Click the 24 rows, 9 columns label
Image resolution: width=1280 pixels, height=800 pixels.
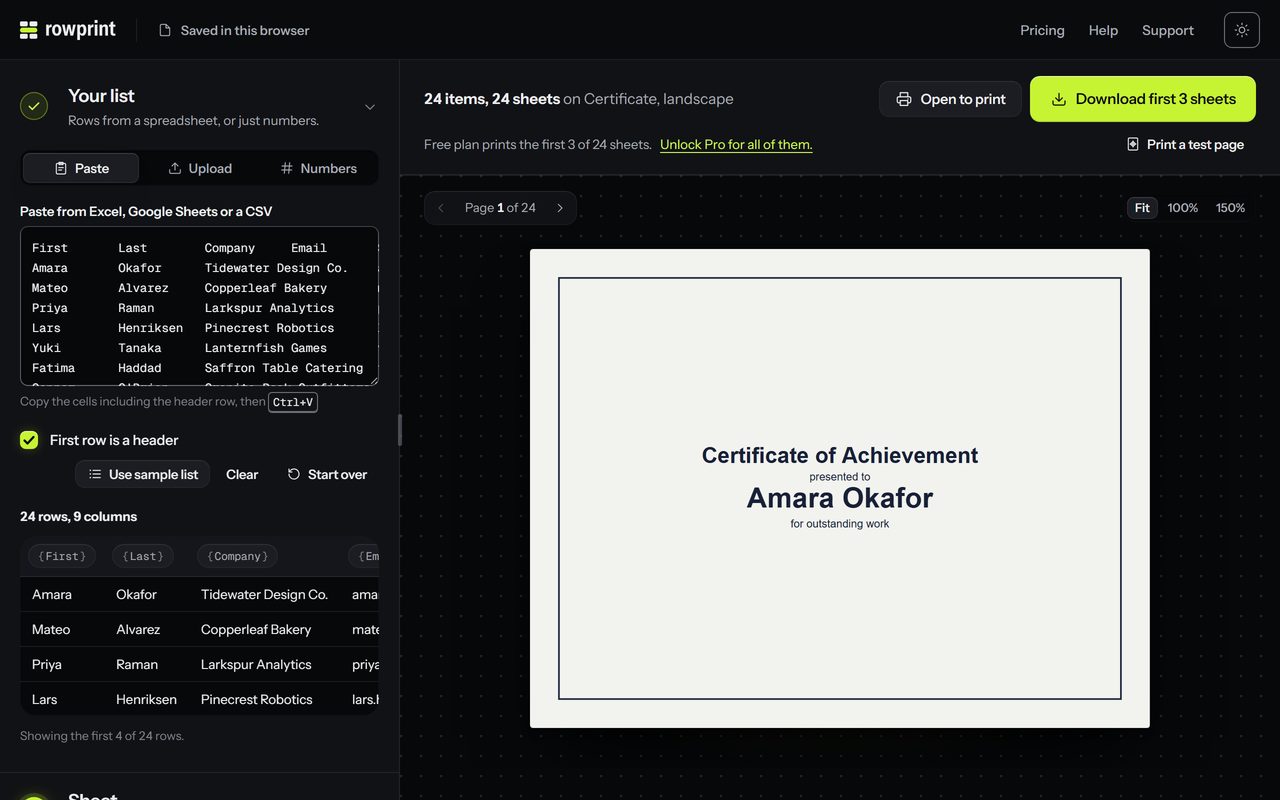coord(79,516)
